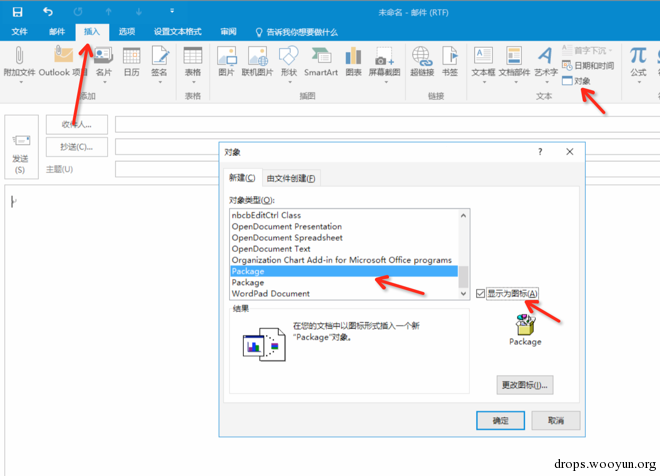Viewport: 660px width, 476px height.
Task: Switch to Create from File tab
Action: (291, 178)
